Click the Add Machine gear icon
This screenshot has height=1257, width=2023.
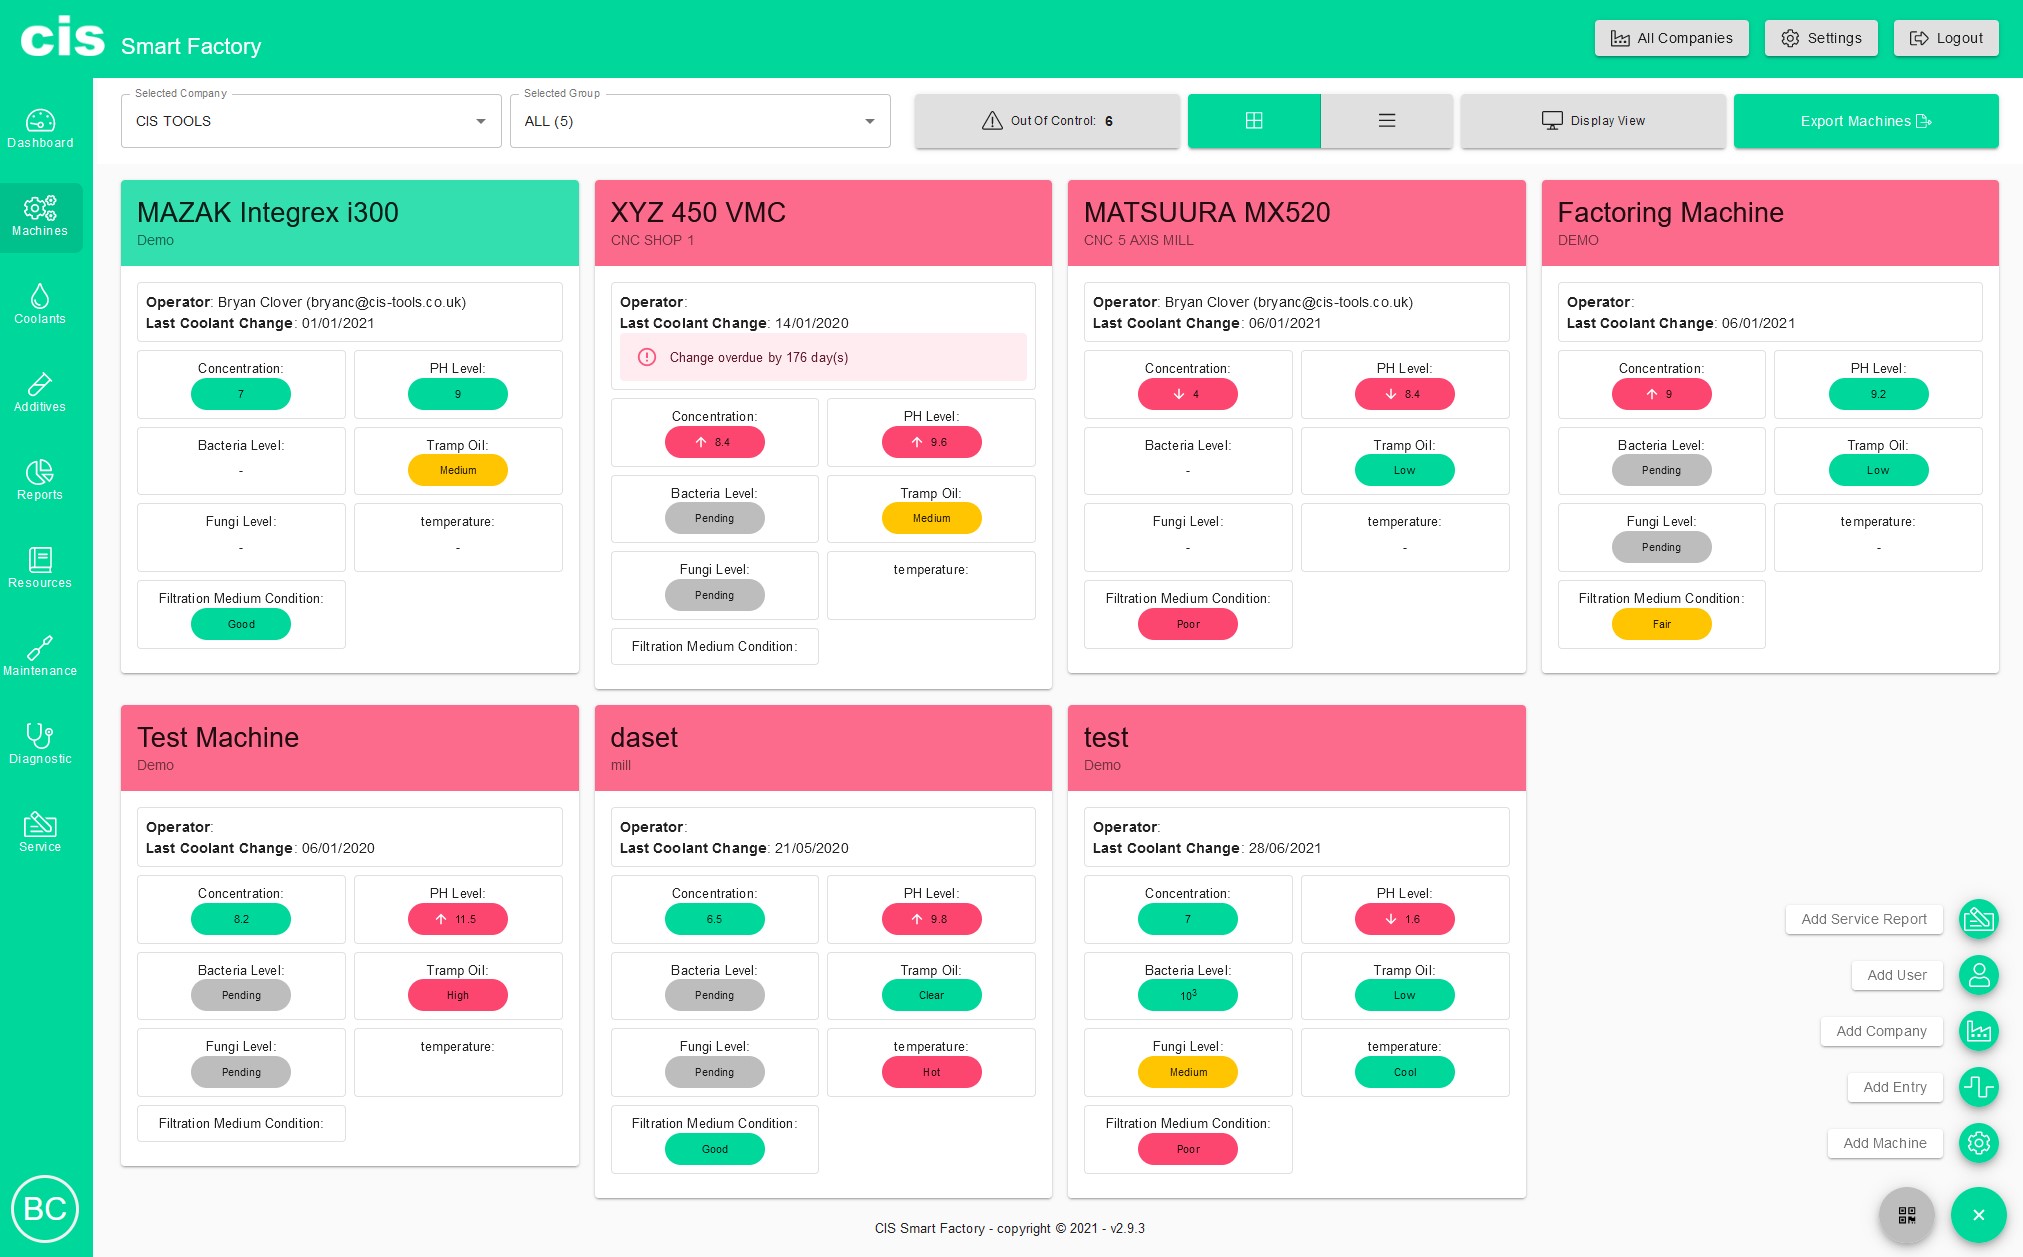(x=1978, y=1143)
